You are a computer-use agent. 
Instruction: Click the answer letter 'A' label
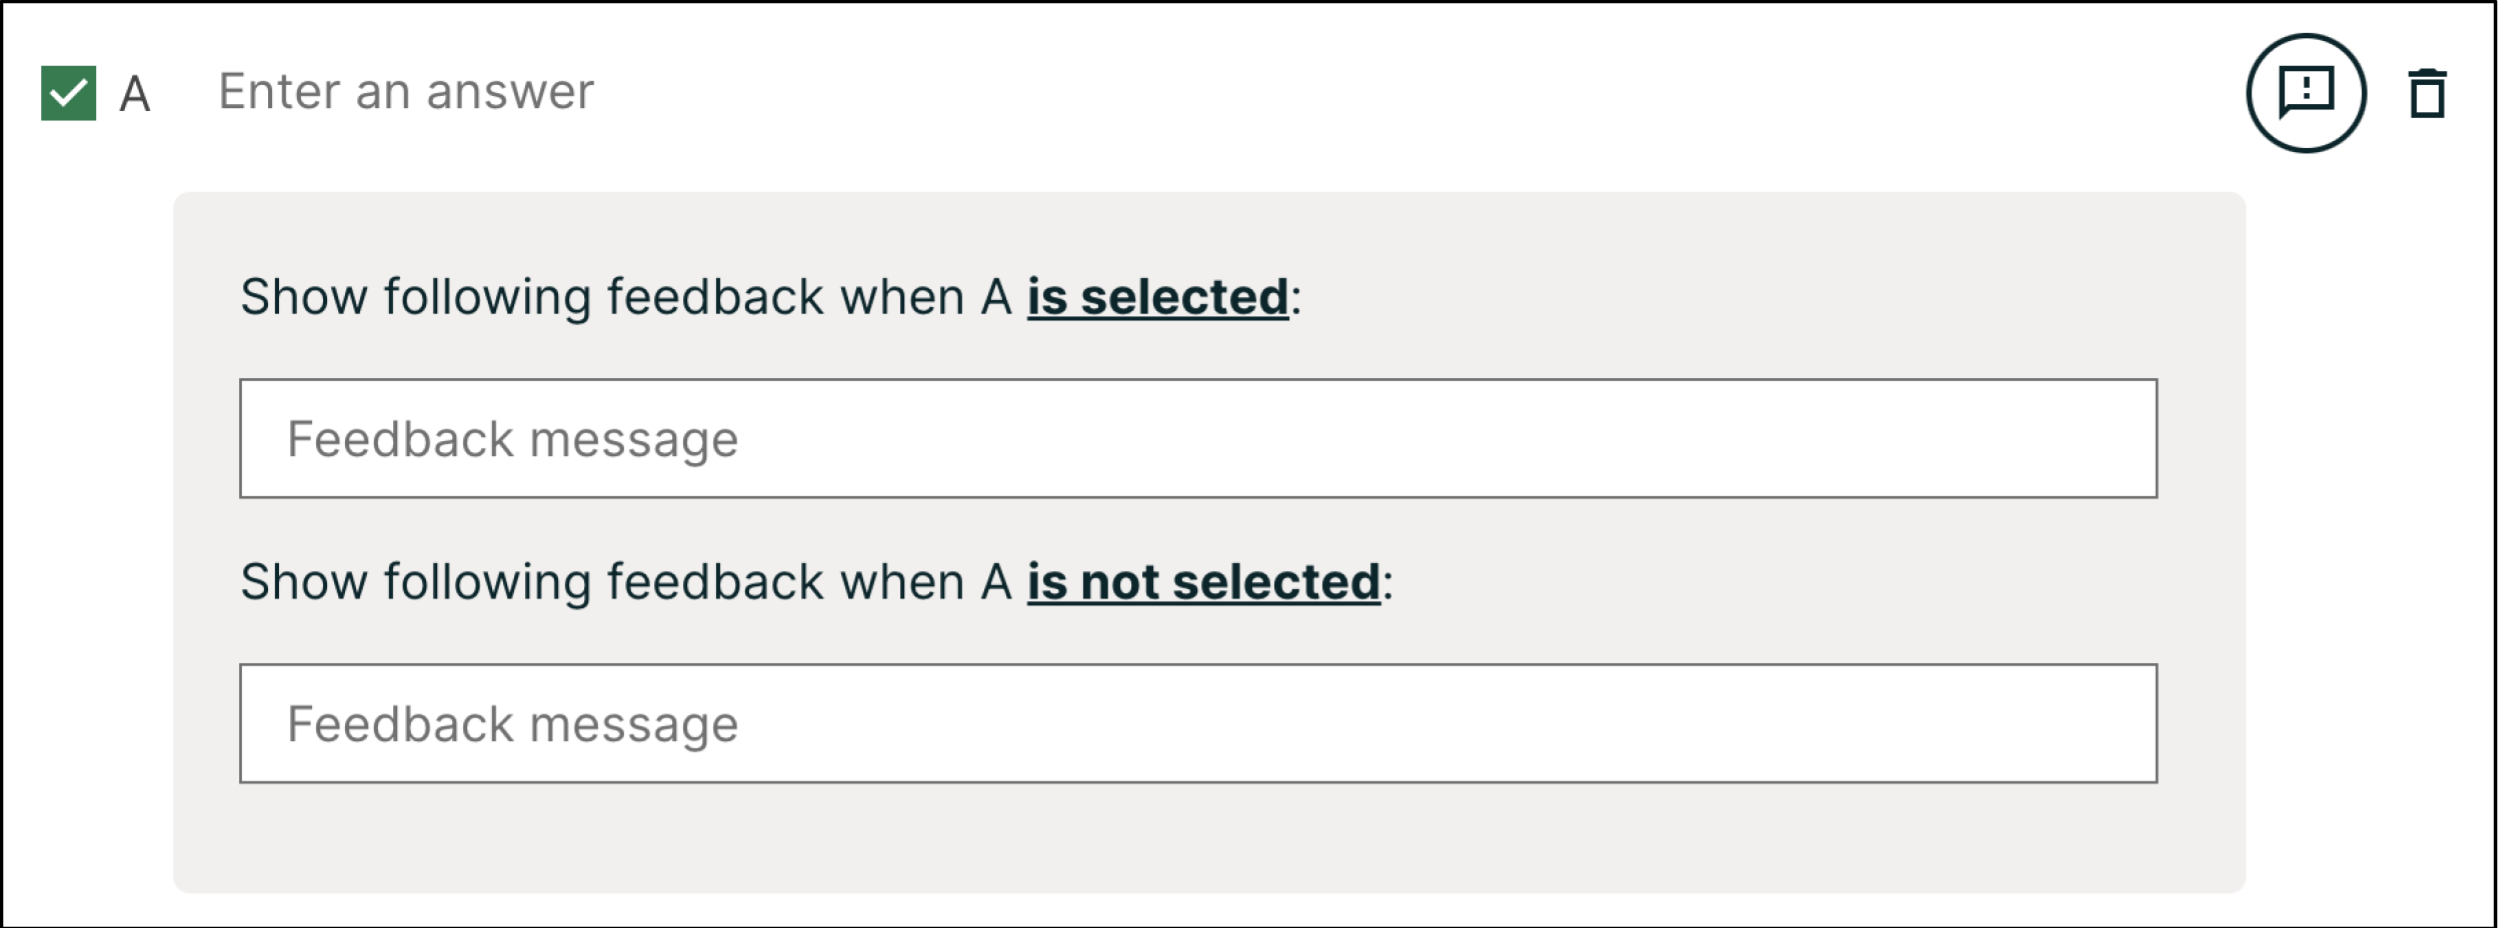(x=135, y=94)
